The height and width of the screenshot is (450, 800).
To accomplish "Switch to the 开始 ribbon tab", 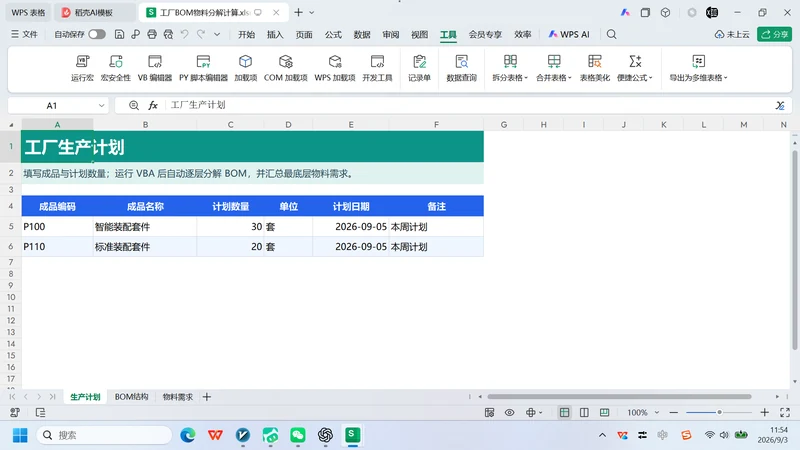I will click(x=246, y=34).
